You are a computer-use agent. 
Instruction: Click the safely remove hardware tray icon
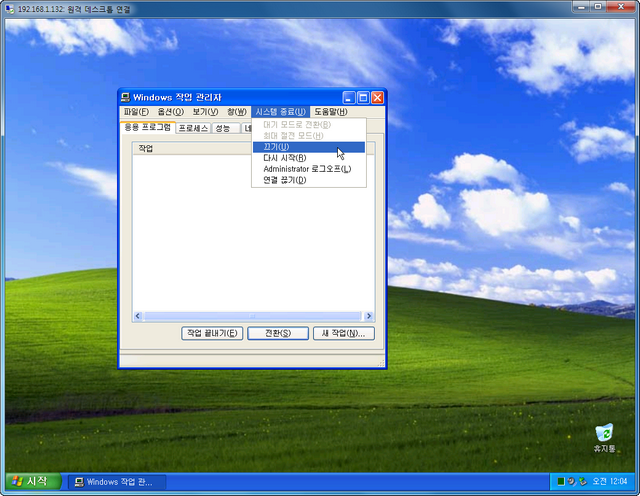point(583,482)
